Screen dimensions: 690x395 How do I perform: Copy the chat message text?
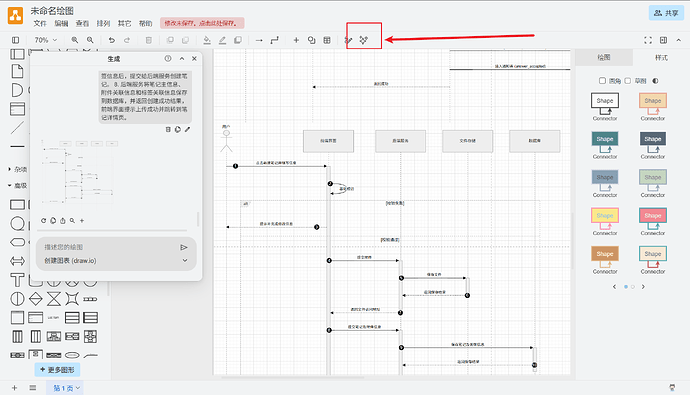coord(178,129)
